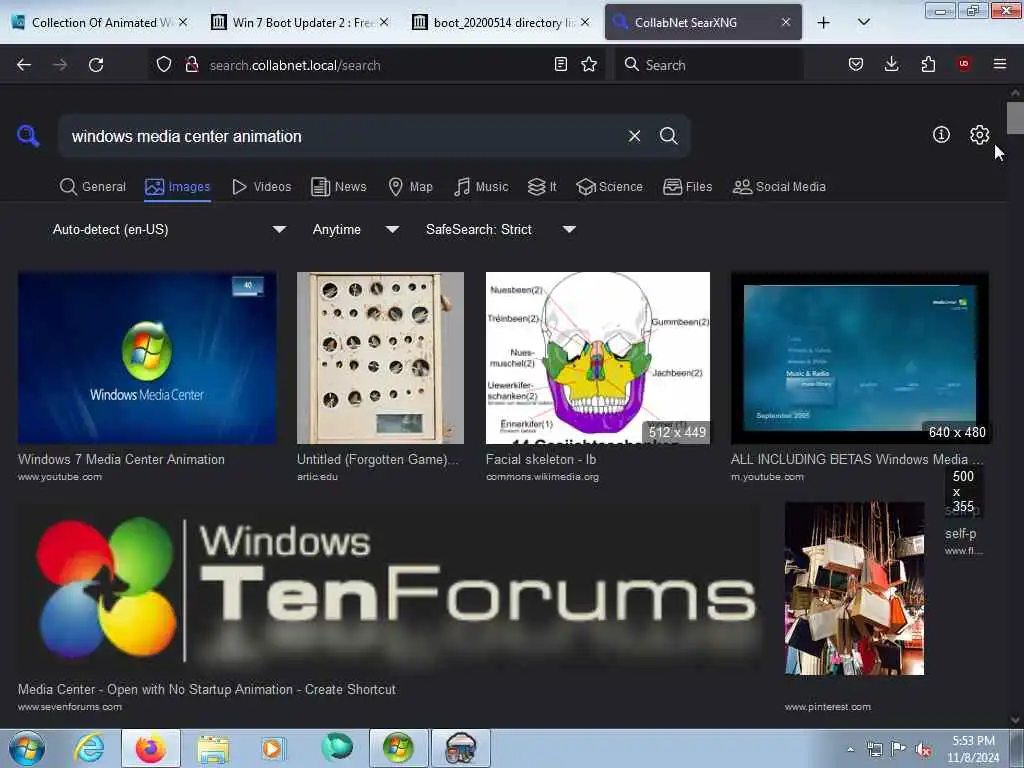This screenshot has height=768, width=1024.
Task: Select the Map search category
Action: tap(411, 187)
